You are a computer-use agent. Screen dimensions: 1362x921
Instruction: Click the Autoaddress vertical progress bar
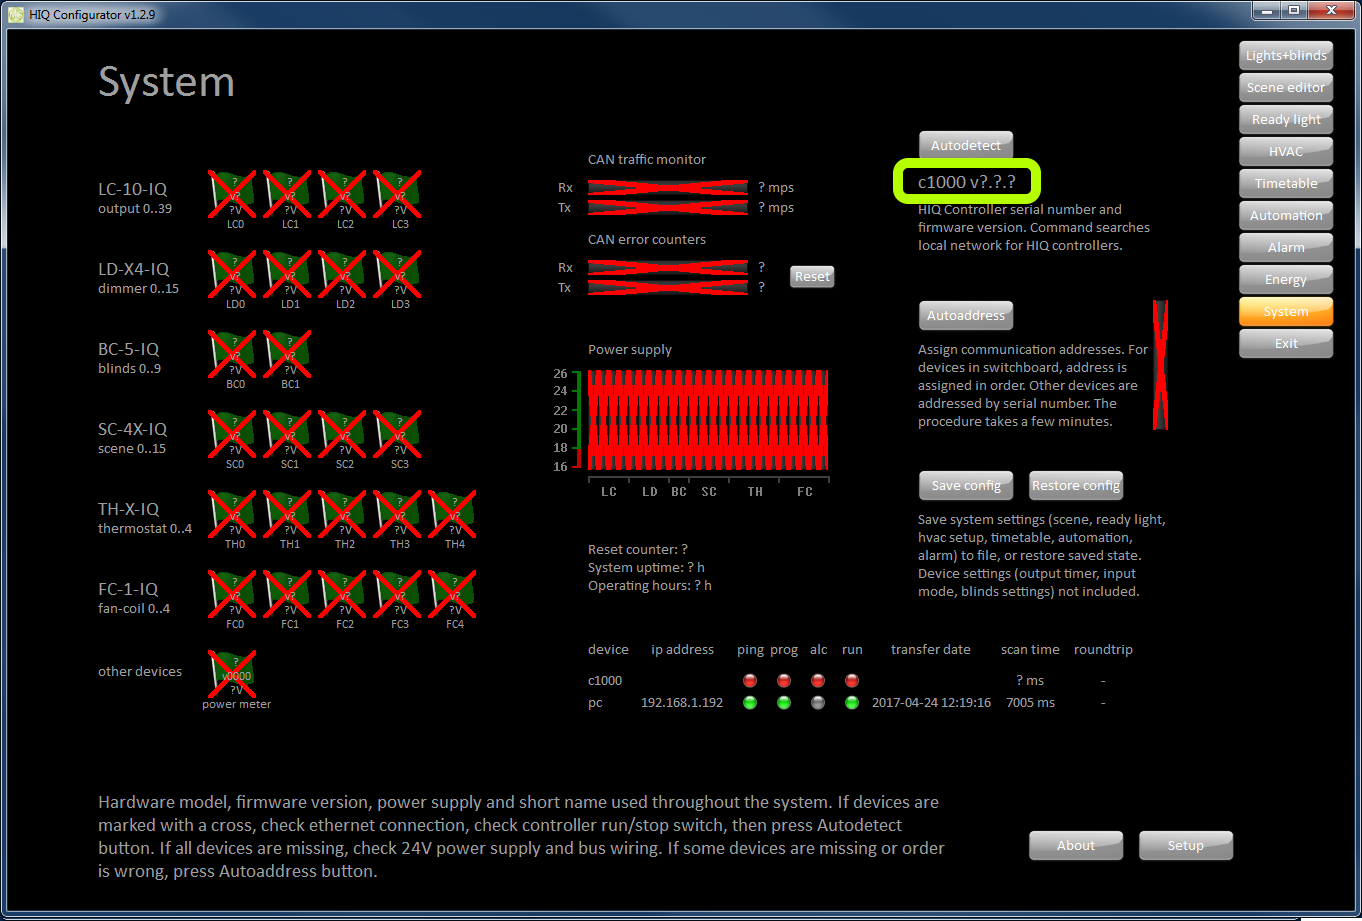(x=1160, y=365)
